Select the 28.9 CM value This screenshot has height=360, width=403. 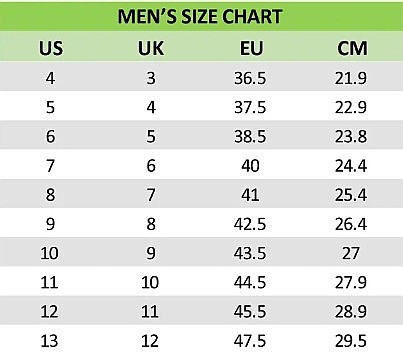(x=351, y=312)
